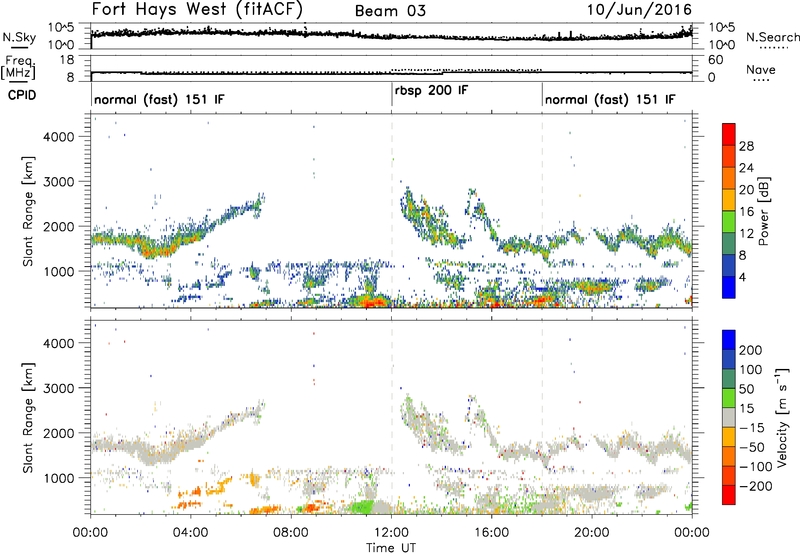Viewport: 800px width, 554px height.
Task: Click the 'Nave' legend label
Action: coord(760,69)
